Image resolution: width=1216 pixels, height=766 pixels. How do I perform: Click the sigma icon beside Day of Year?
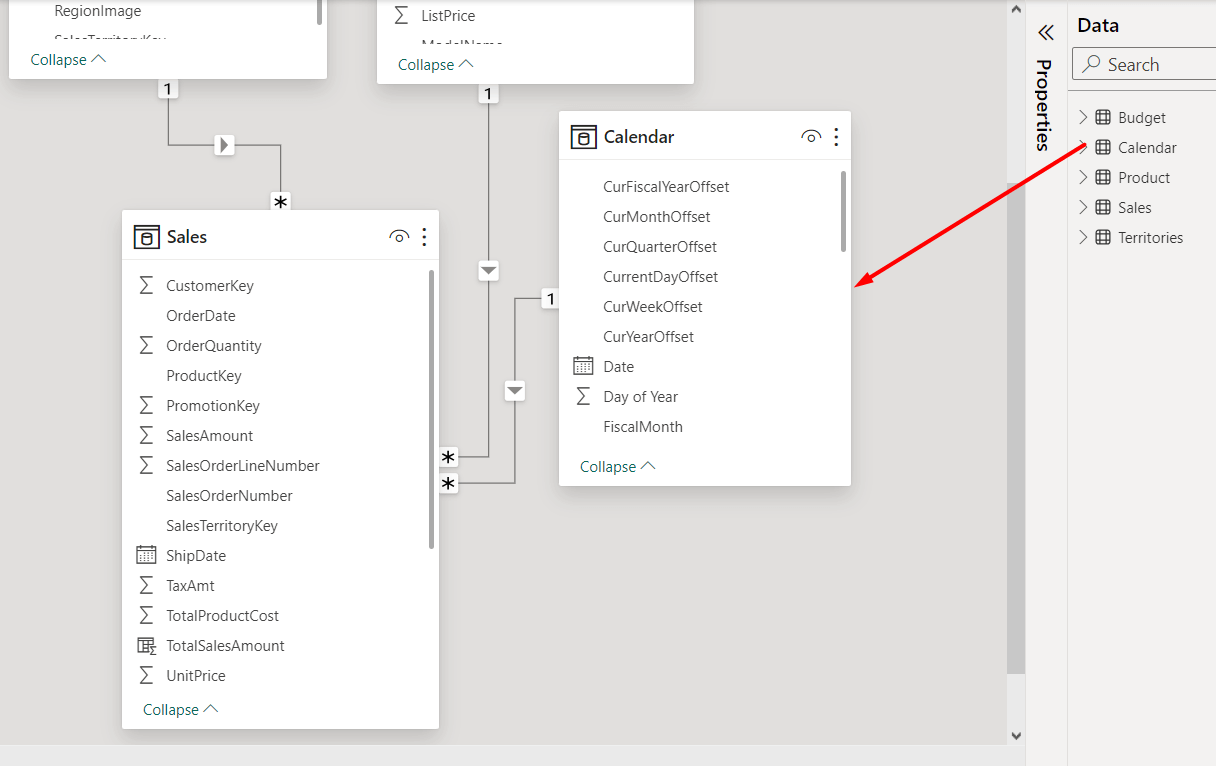[x=583, y=396]
